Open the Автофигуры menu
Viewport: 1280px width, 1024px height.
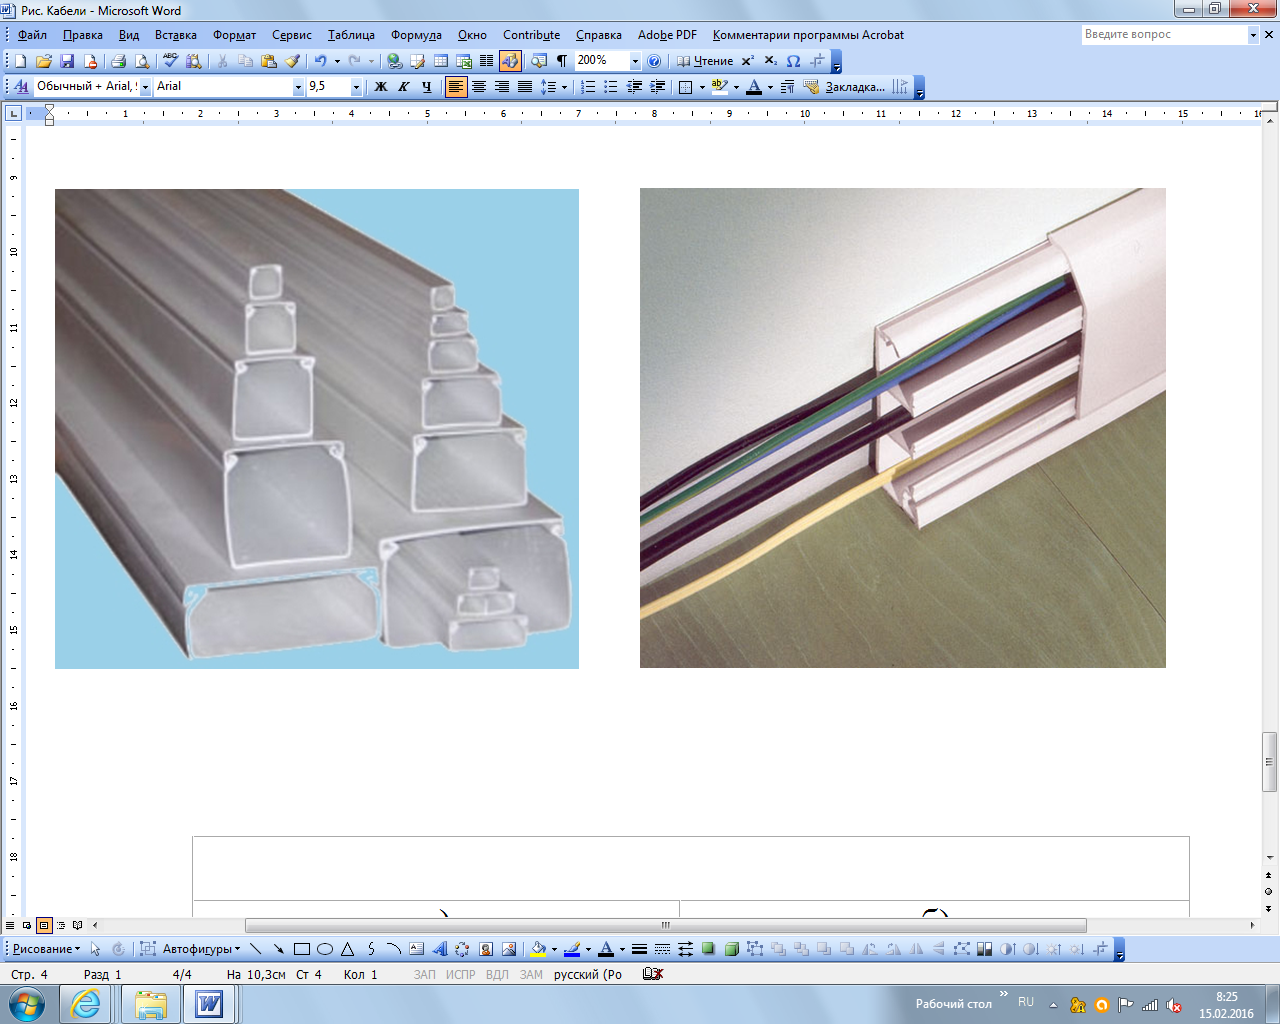[x=201, y=949]
